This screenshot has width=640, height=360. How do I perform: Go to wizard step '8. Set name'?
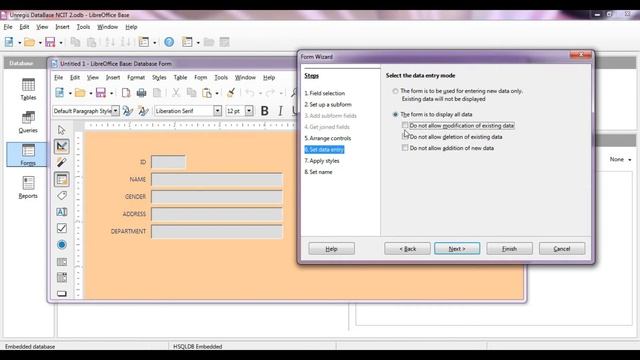(318, 172)
